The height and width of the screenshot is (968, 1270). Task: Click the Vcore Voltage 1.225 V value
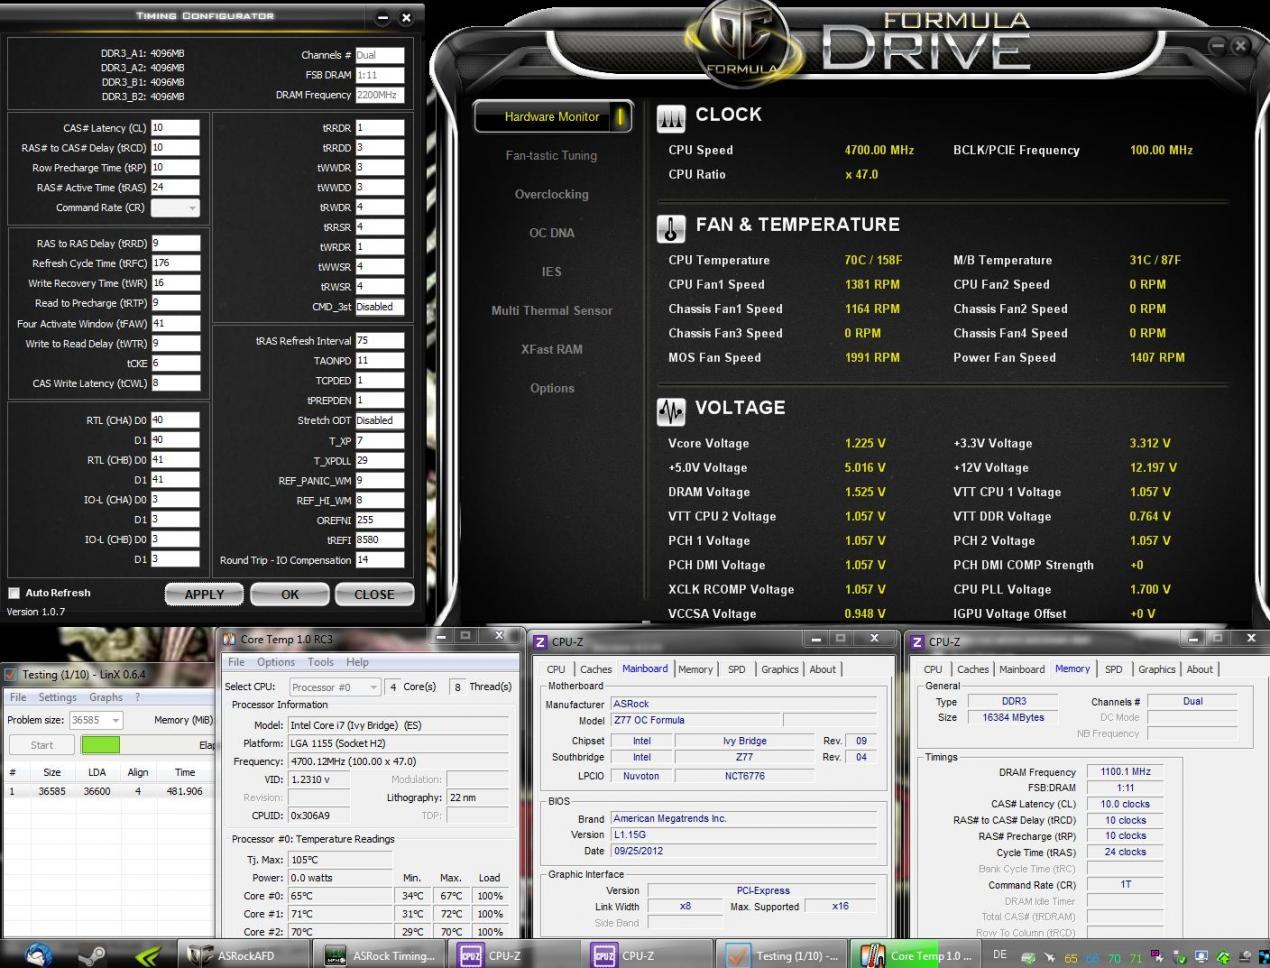865,443
